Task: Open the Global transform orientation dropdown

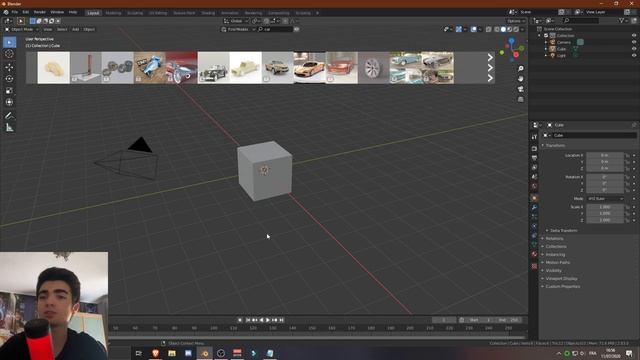Action: click(x=236, y=21)
